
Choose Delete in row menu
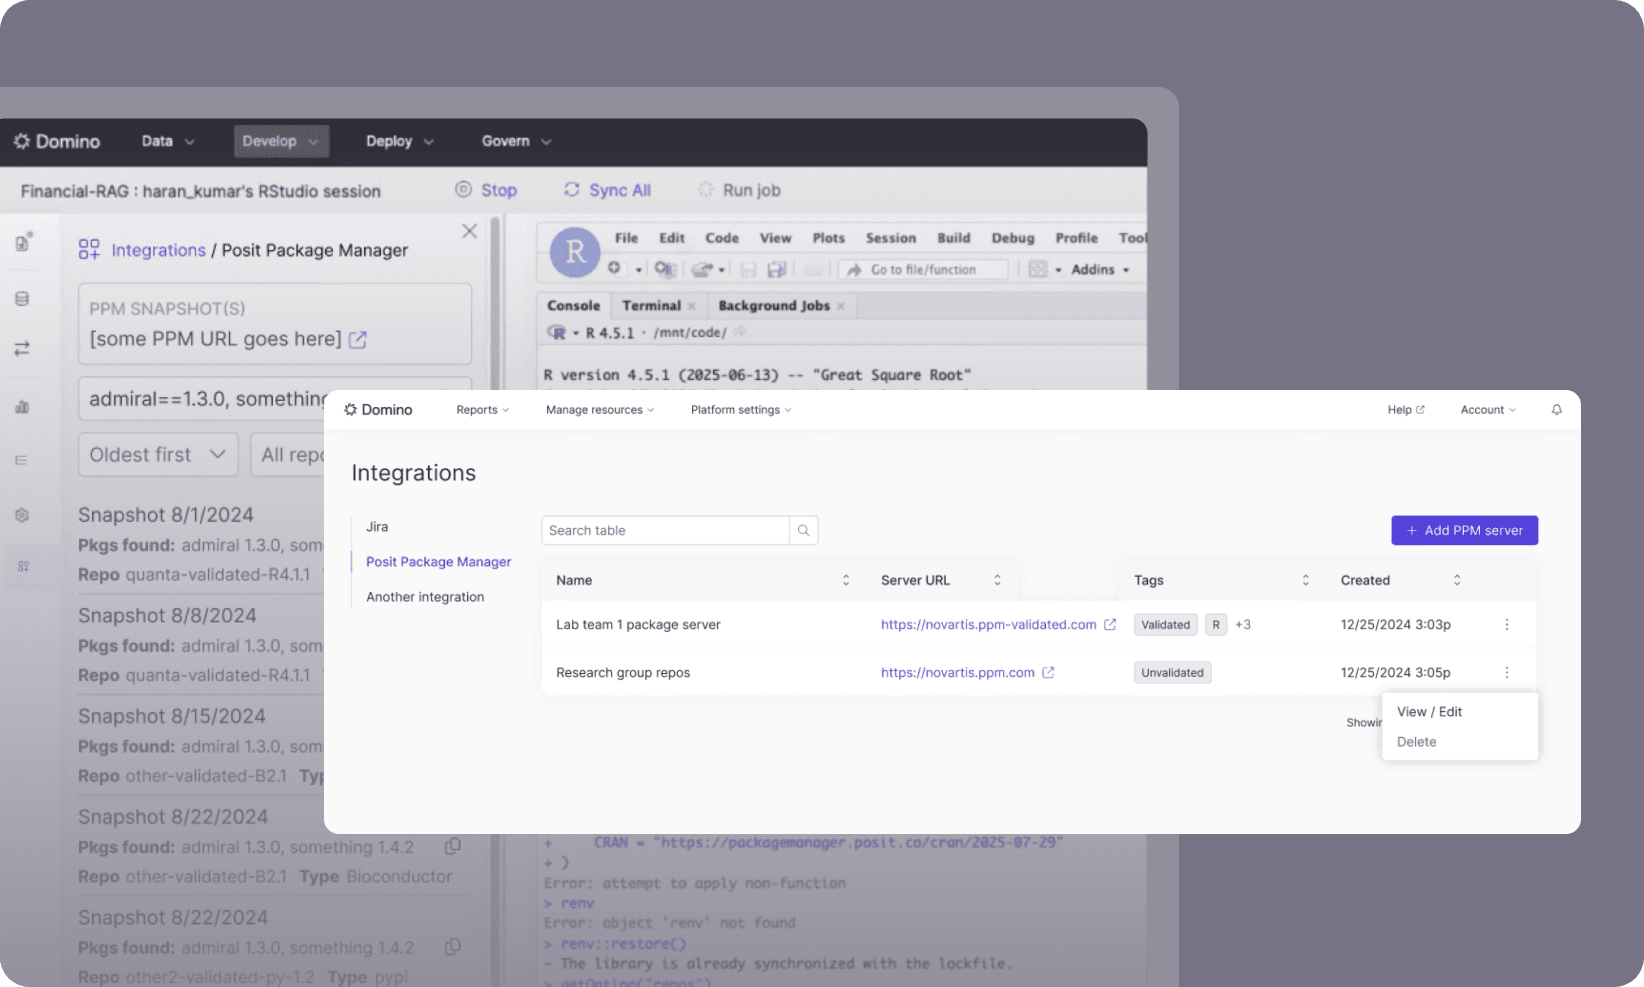pyautogui.click(x=1416, y=742)
